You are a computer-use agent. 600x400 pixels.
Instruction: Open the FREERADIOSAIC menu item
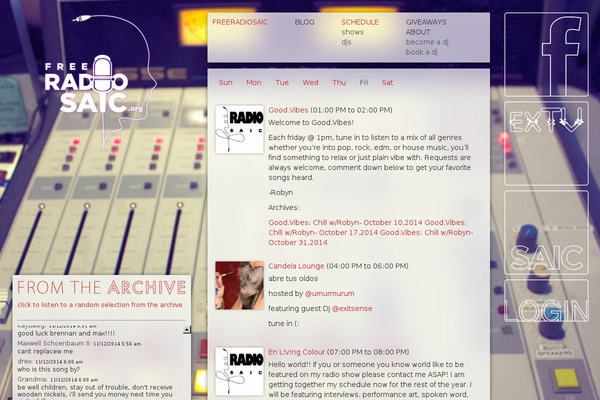[x=240, y=22]
